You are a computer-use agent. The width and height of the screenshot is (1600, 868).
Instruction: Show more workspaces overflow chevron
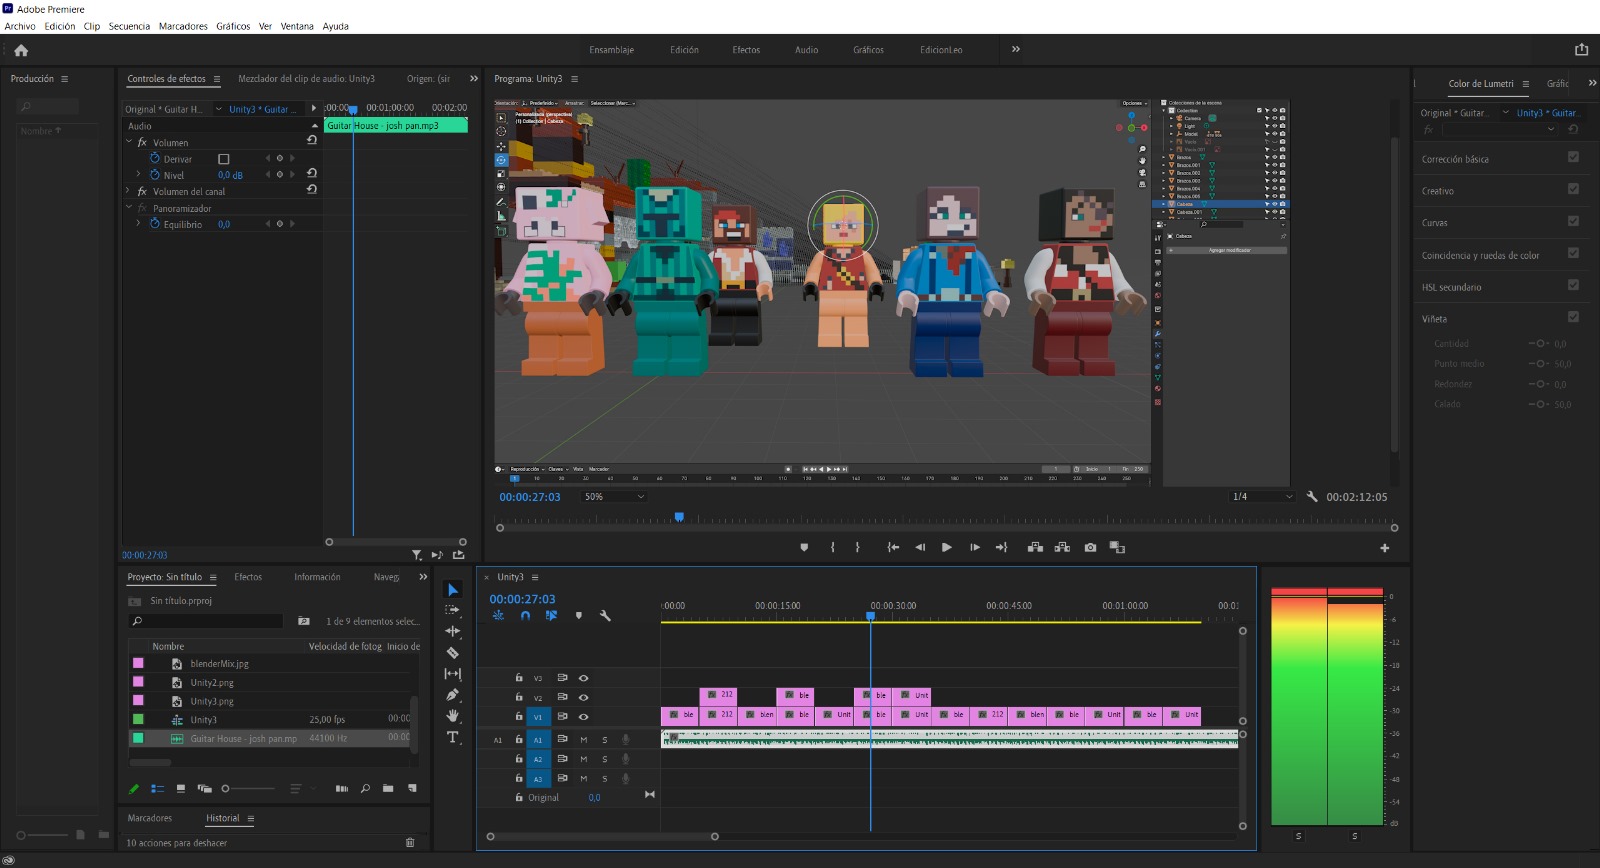(1016, 49)
